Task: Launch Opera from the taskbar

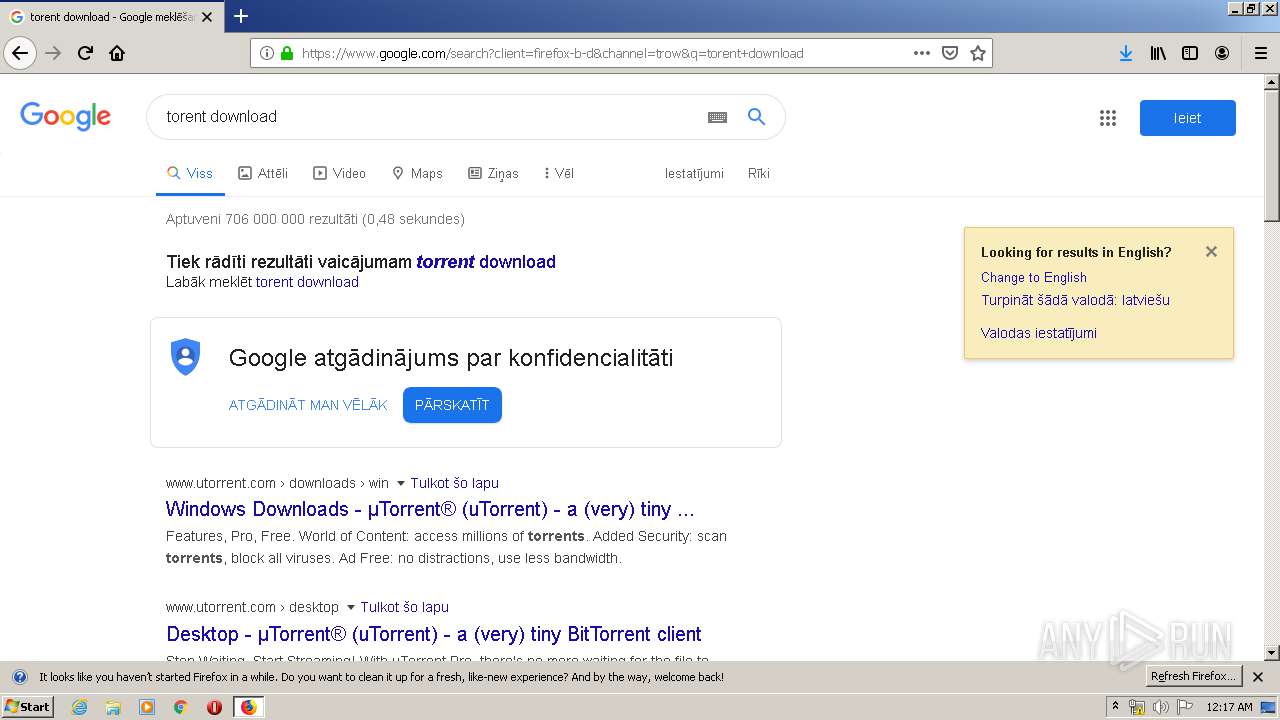Action: [x=214, y=707]
